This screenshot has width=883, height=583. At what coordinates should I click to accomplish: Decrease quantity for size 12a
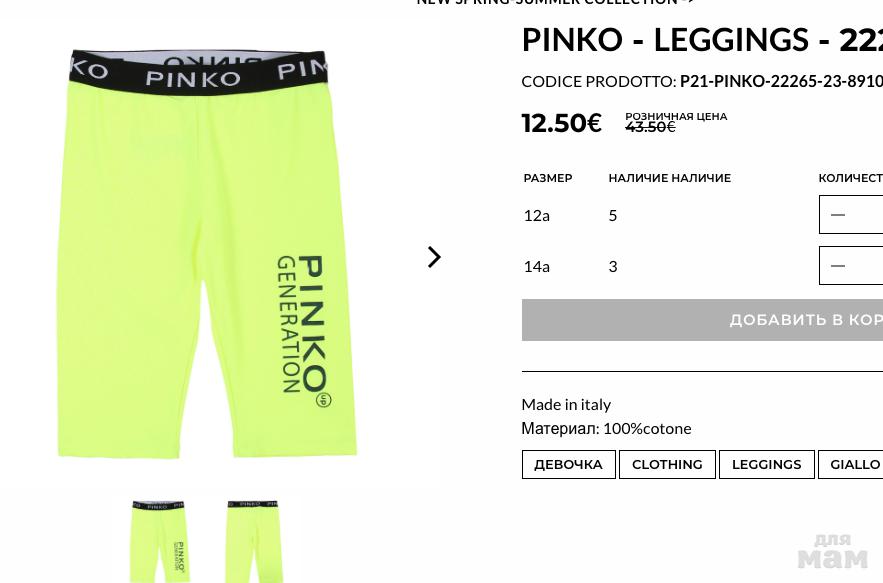point(838,215)
